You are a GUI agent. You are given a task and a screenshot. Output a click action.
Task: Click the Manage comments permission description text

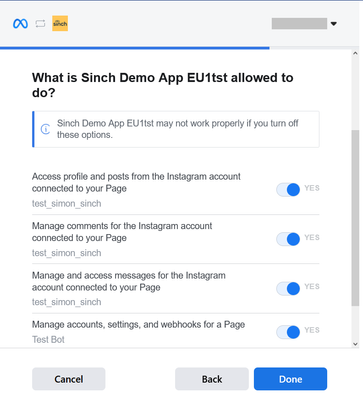tap(122, 232)
